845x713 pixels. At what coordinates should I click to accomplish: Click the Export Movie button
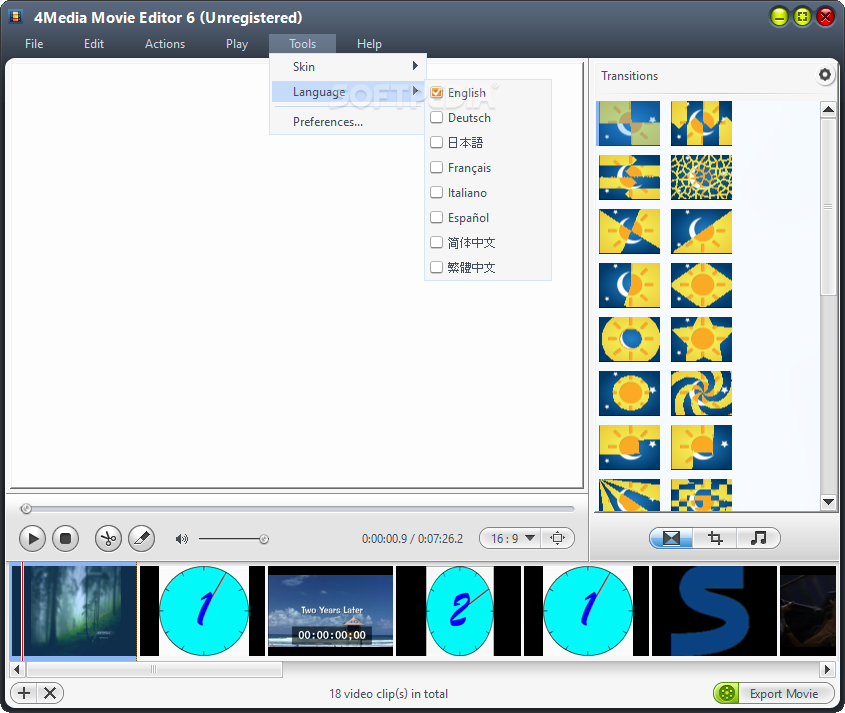774,693
